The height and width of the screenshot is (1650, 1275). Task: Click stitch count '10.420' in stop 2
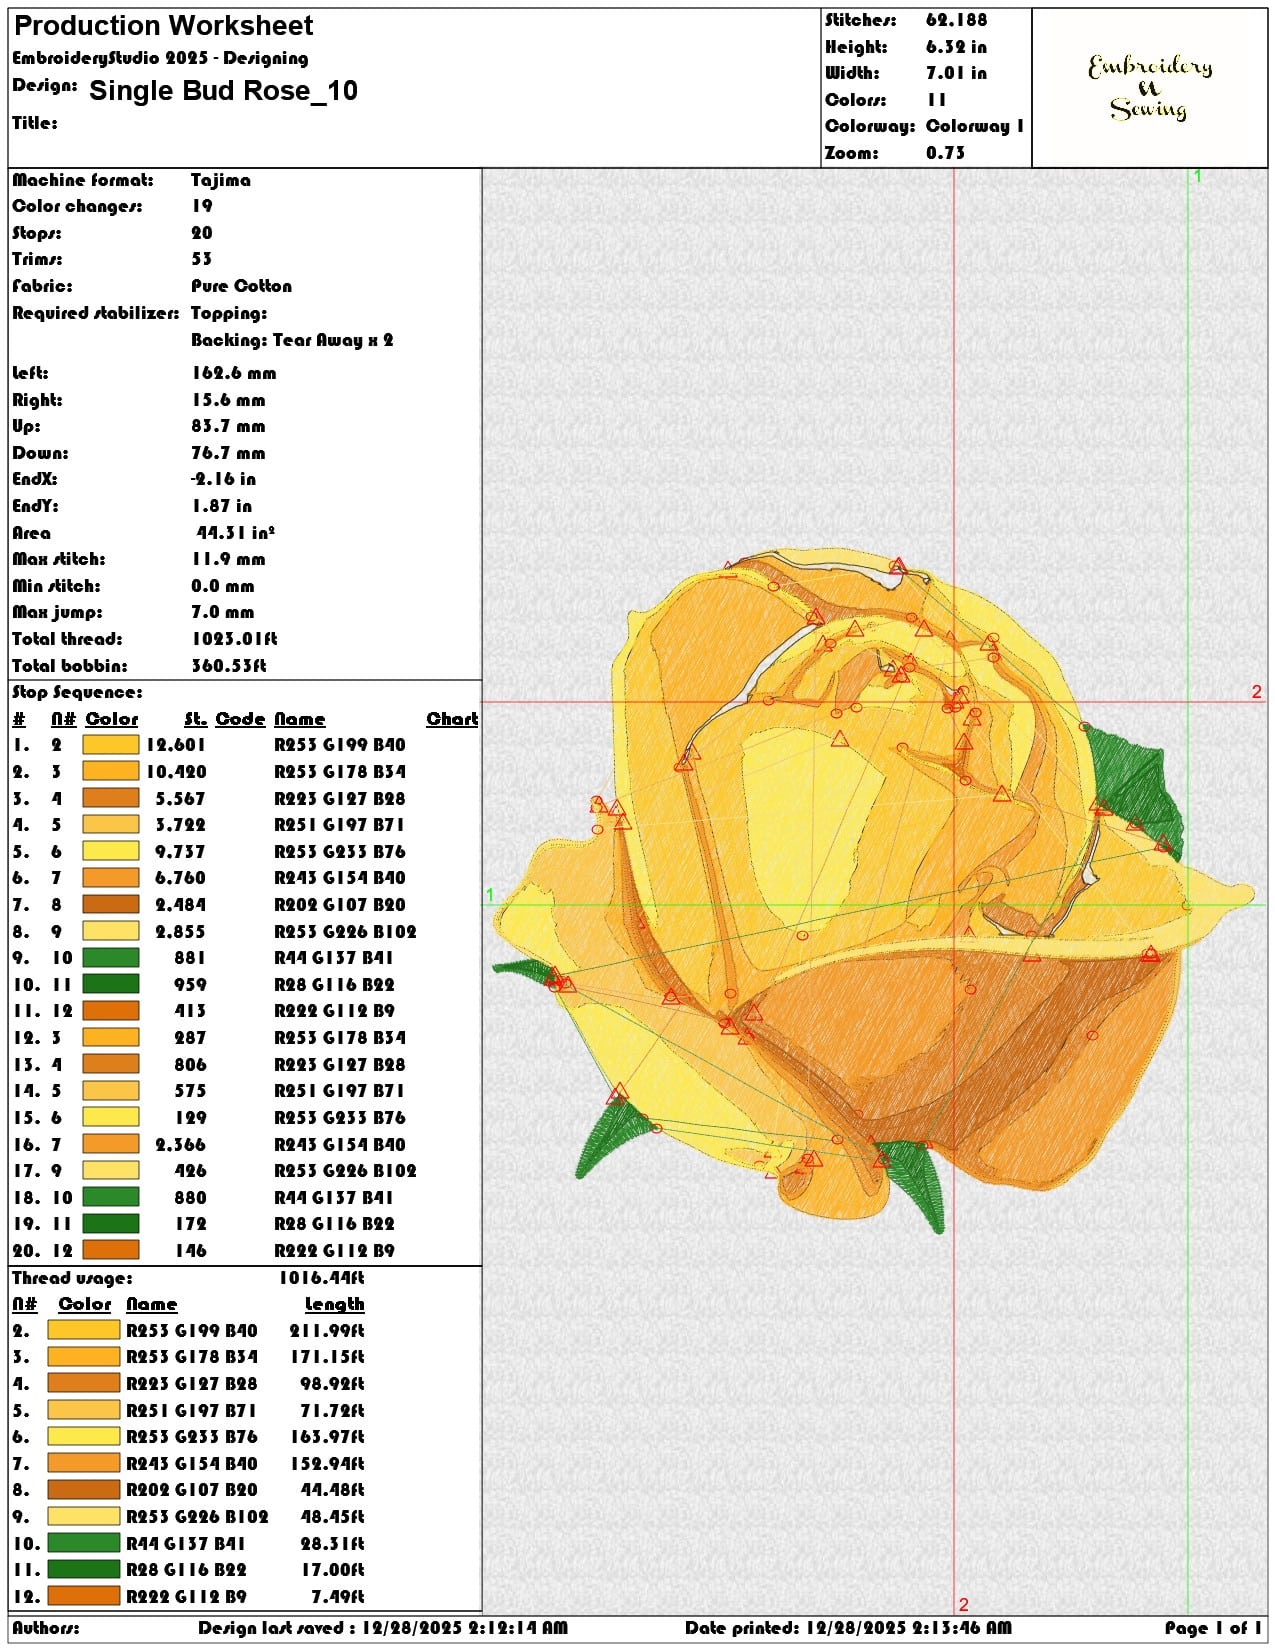click(x=176, y=772)
